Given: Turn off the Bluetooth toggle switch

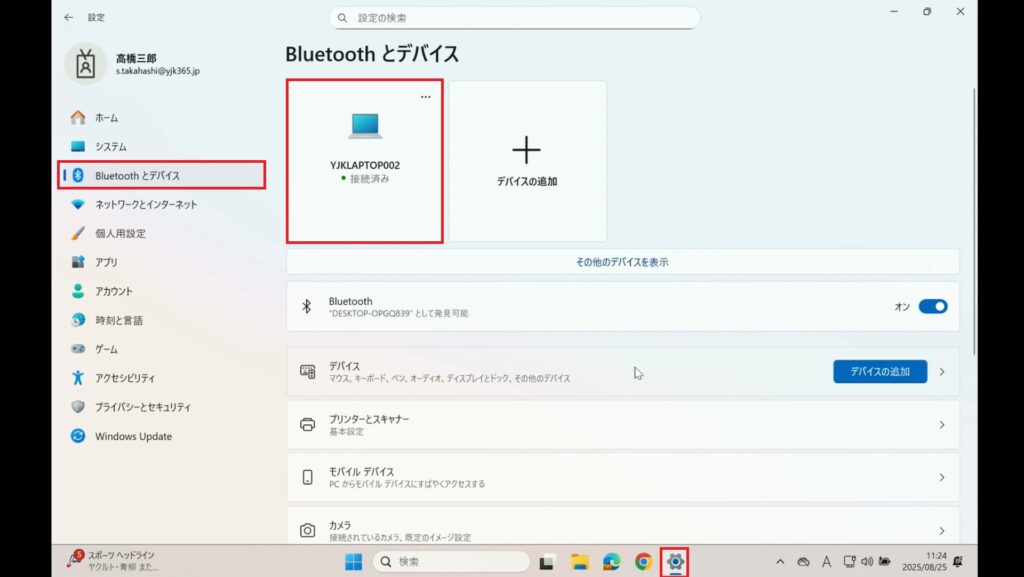Looking at the screenshot, I should tap(932, 307).
